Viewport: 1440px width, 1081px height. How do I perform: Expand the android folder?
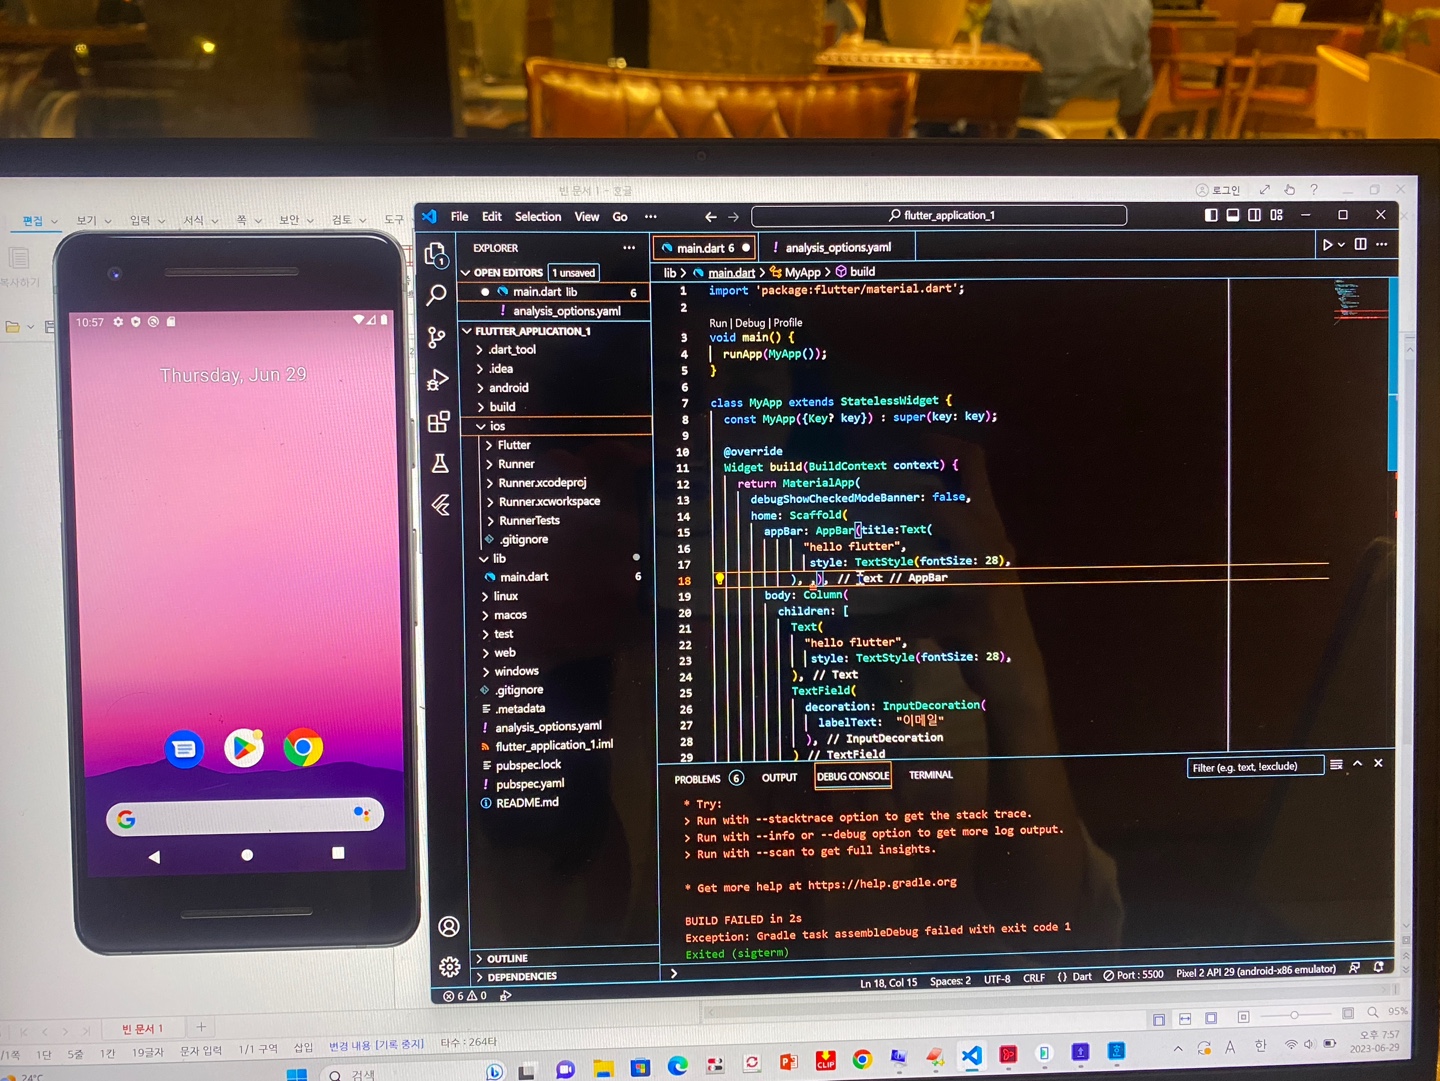point(509,388)
